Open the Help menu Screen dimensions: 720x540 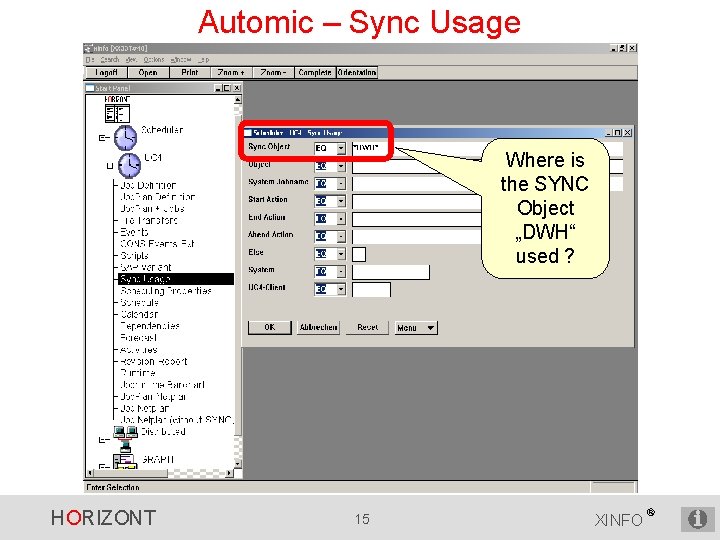[x=204, y=60]
